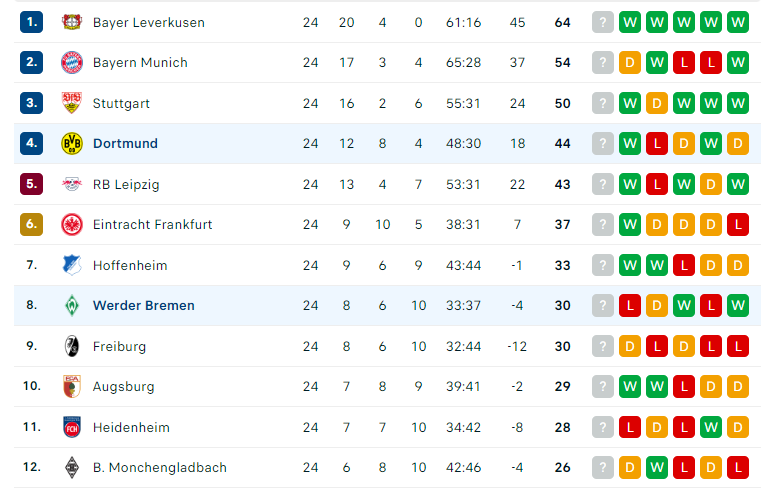Click the Dortmund BVB logo

[72, 144]
